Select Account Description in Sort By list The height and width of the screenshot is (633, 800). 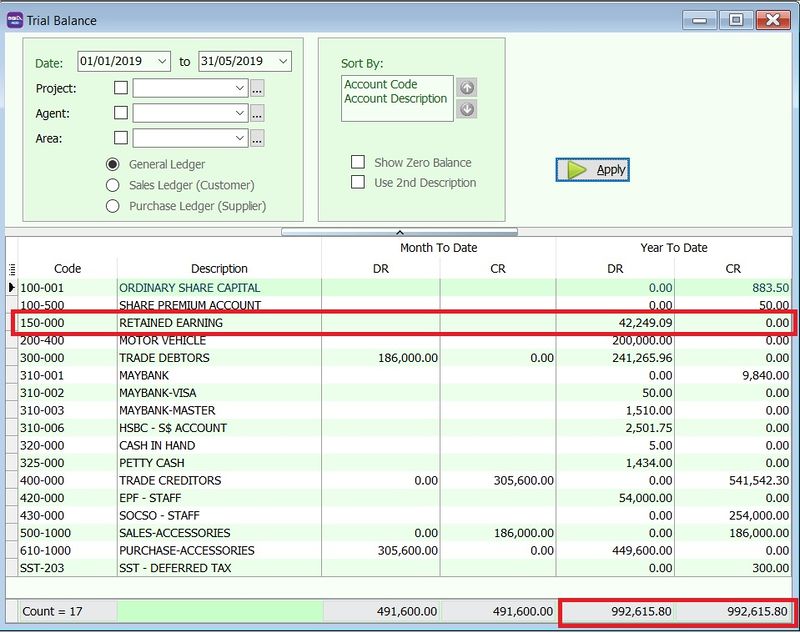(396, 99)
